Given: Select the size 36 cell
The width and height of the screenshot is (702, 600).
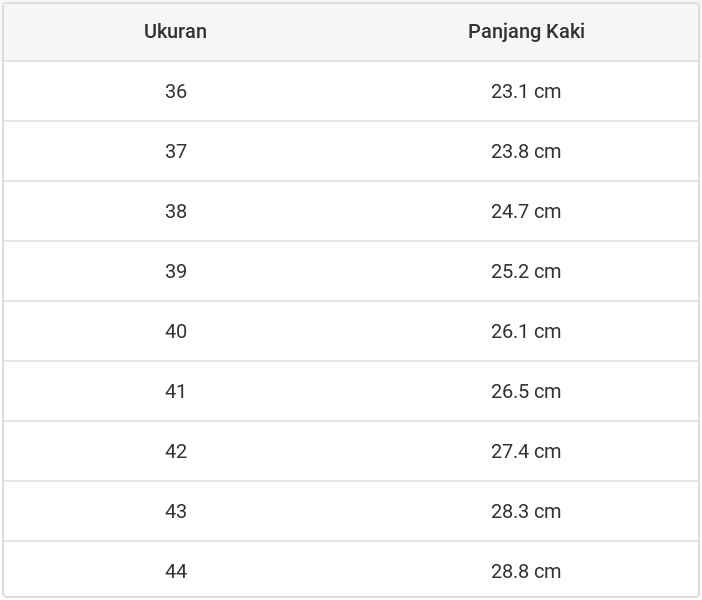Looking at the screenshot, I should (176, 91).
